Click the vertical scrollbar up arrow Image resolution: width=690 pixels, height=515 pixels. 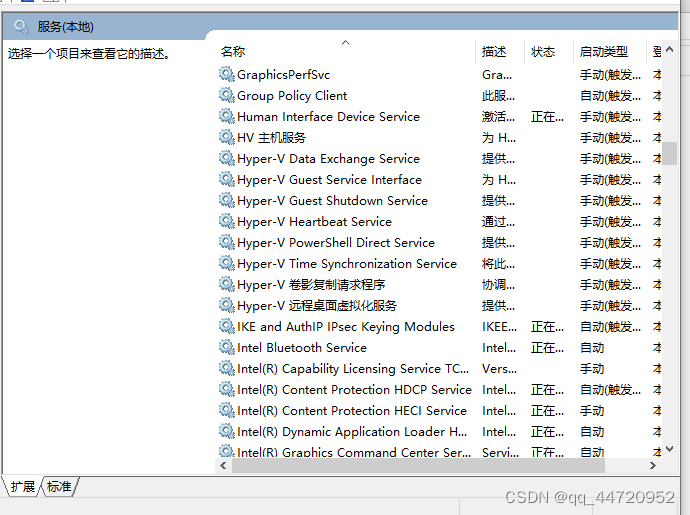669,49
